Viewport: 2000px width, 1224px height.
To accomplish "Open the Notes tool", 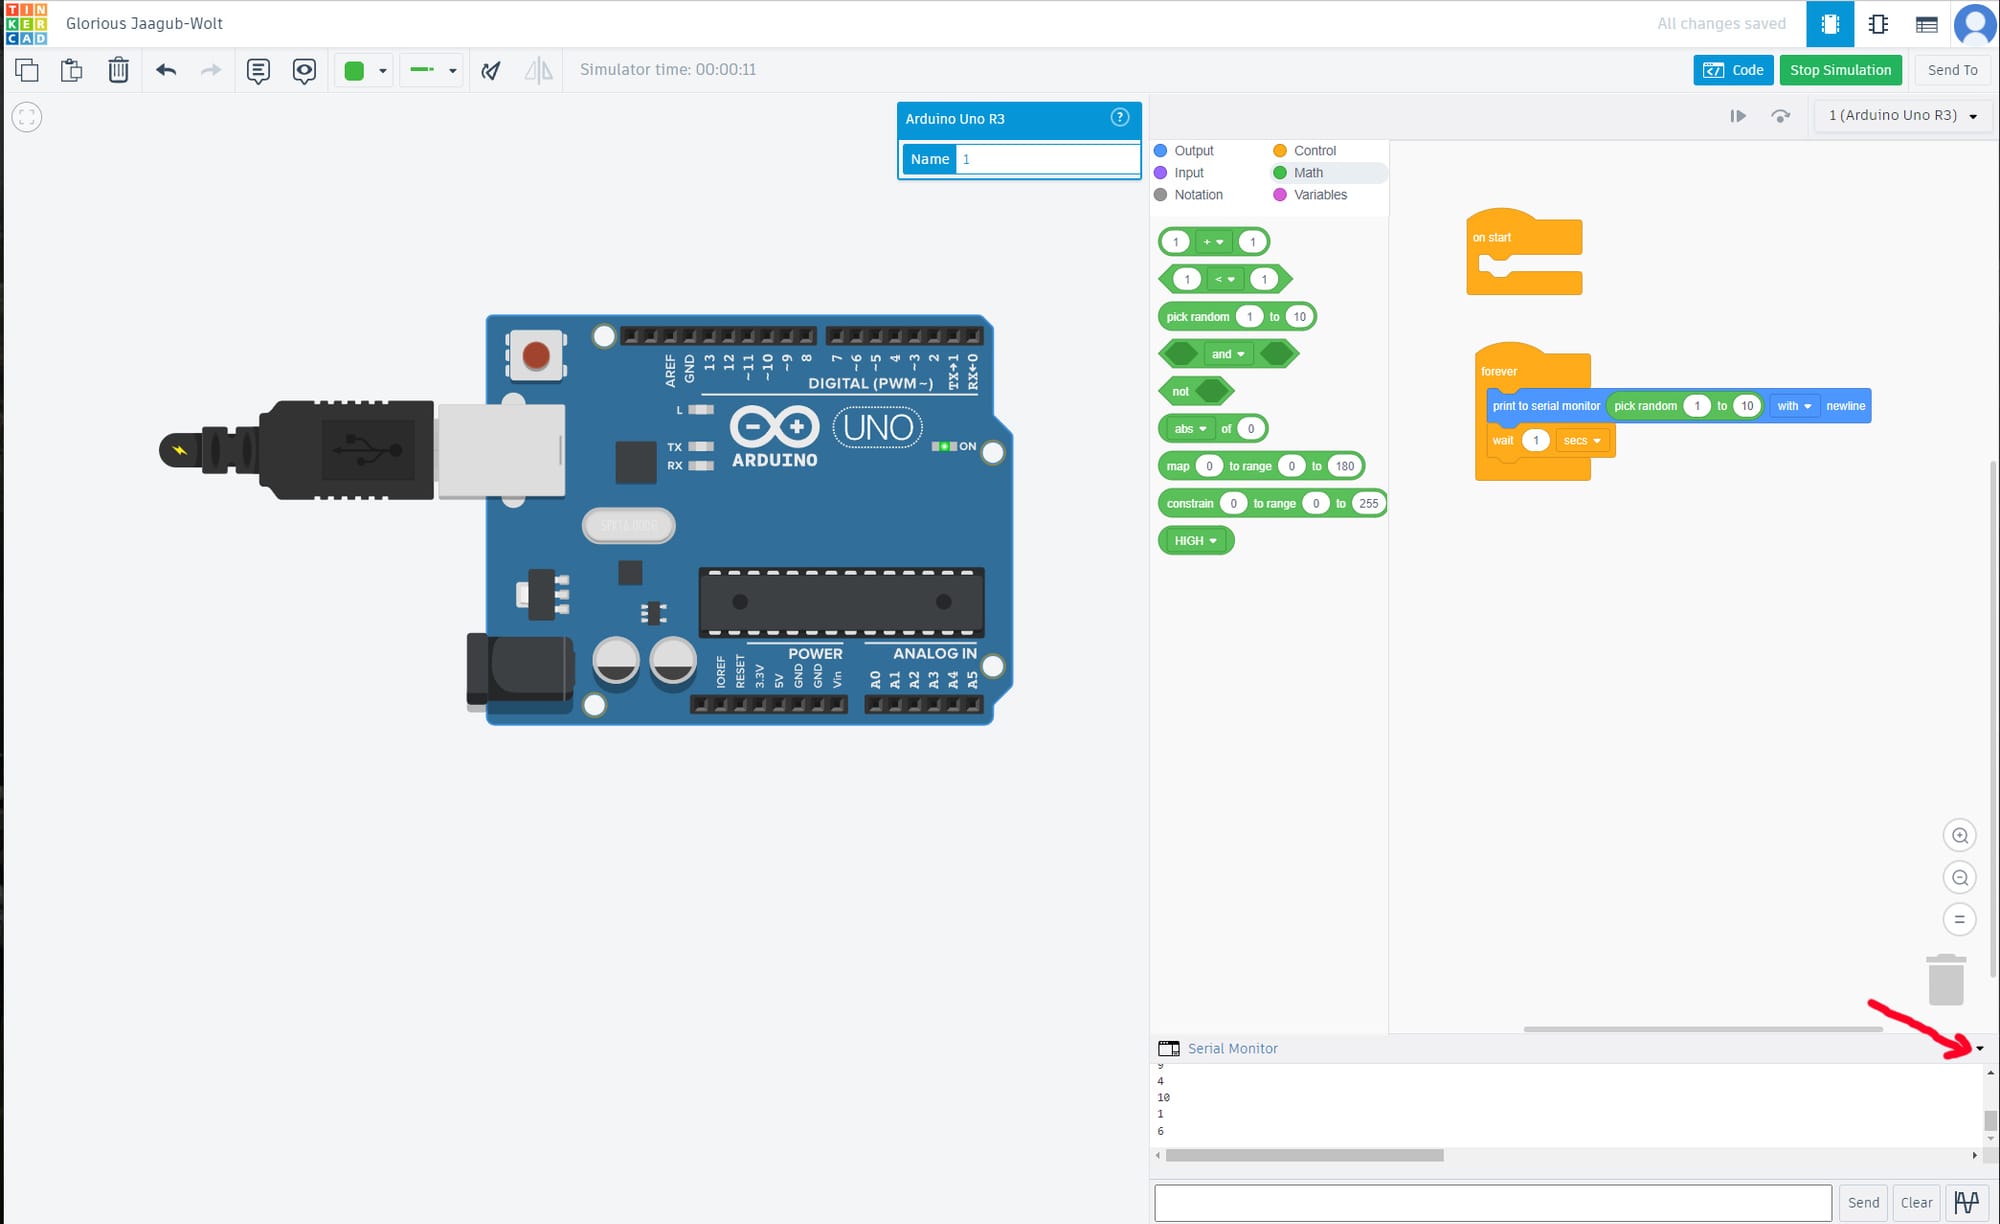I will [x=258, y=70].
